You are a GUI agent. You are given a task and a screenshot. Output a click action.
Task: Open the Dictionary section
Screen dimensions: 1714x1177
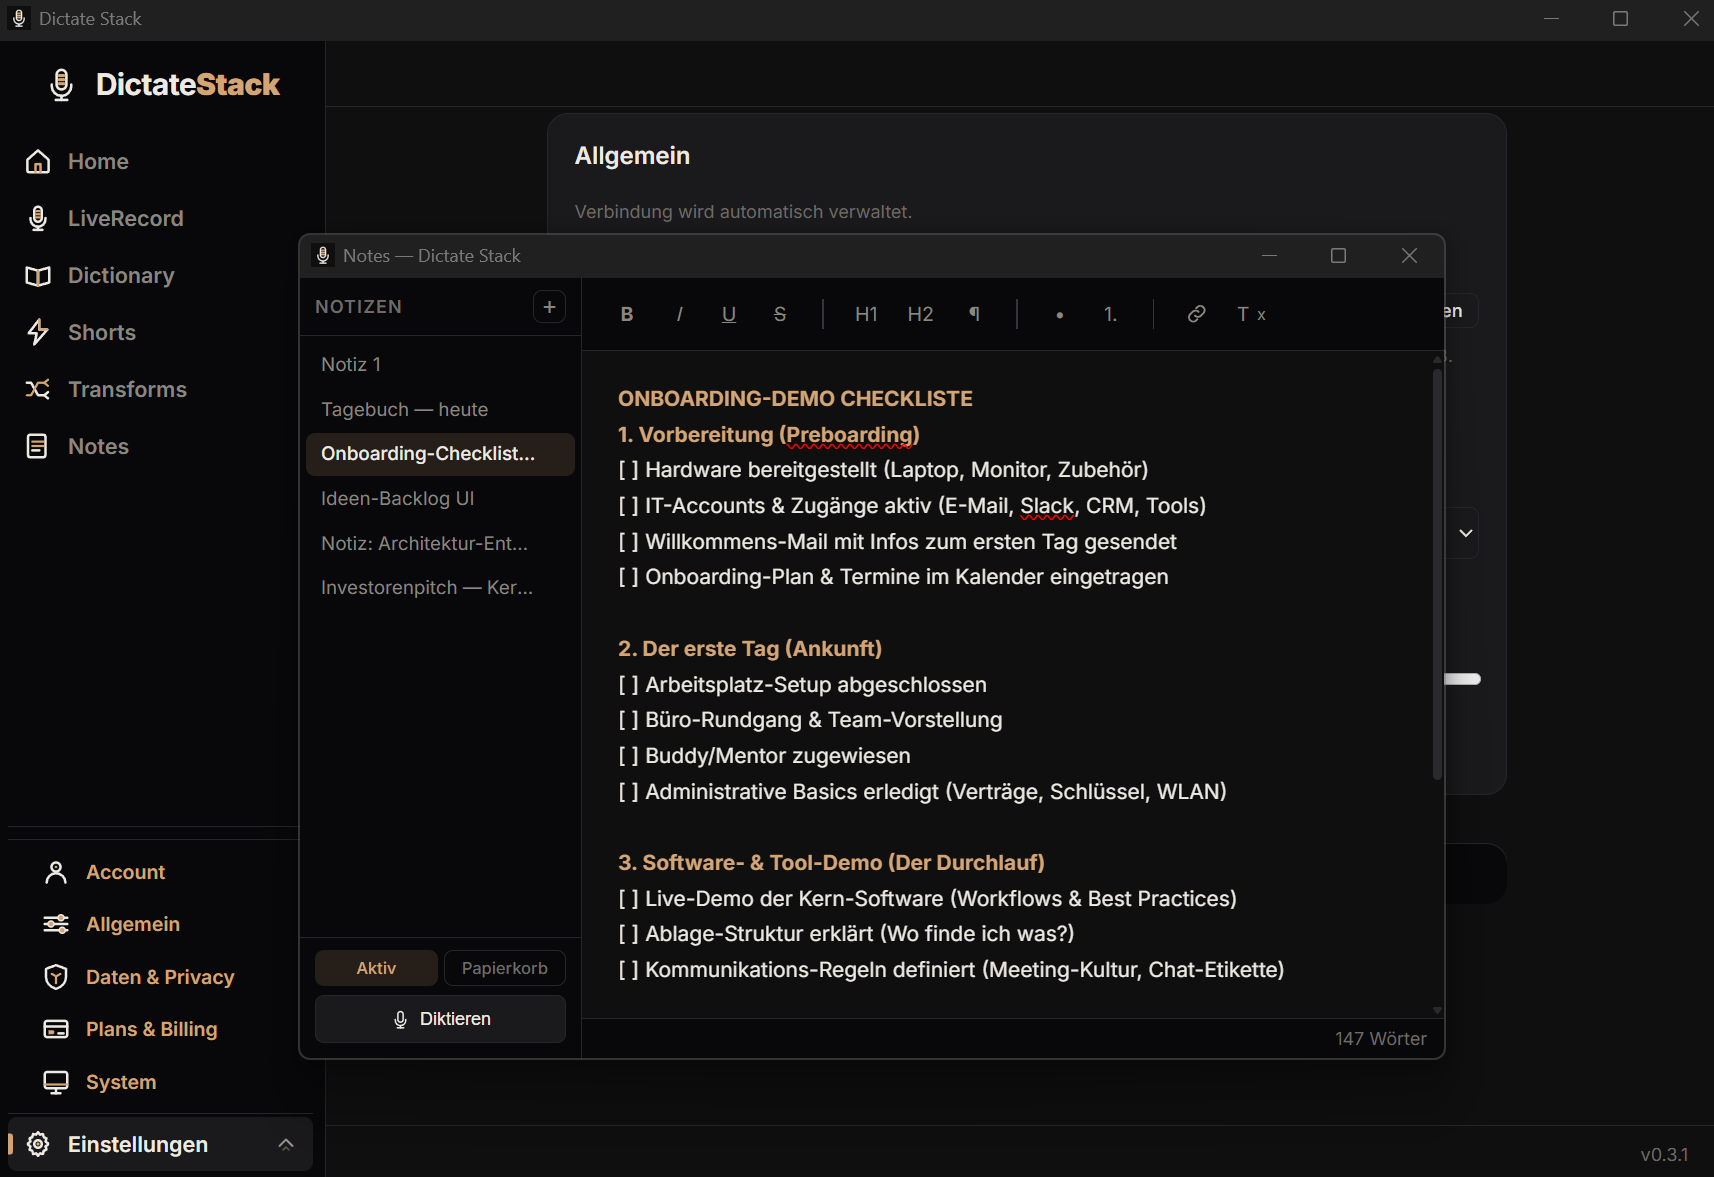click(121, 276)
